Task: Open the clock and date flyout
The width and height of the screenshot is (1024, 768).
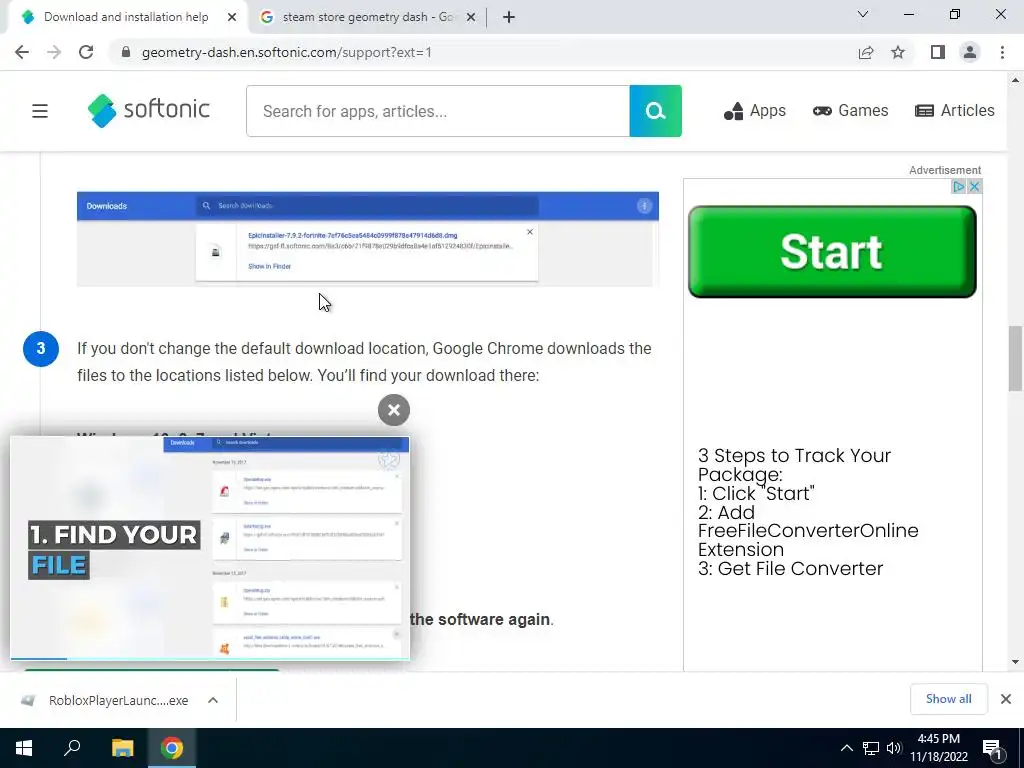Action: point(938,748)
